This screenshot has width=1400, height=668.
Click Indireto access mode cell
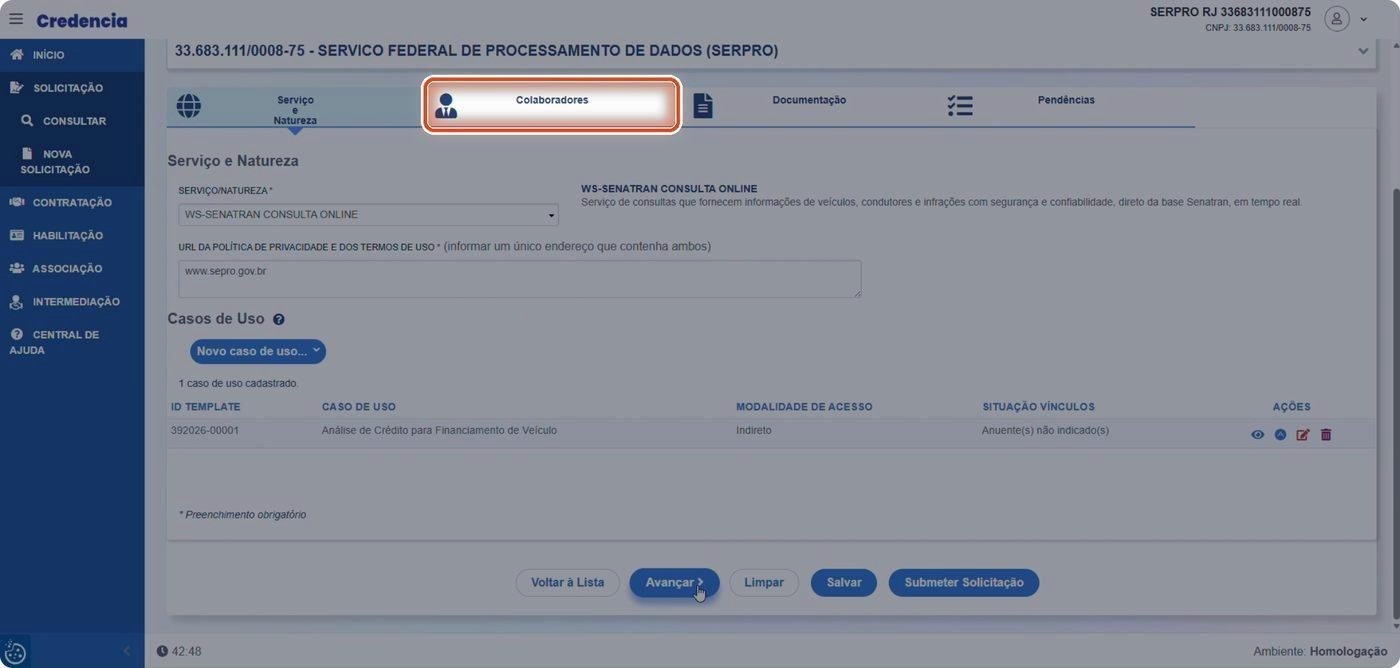coord(754,431)
